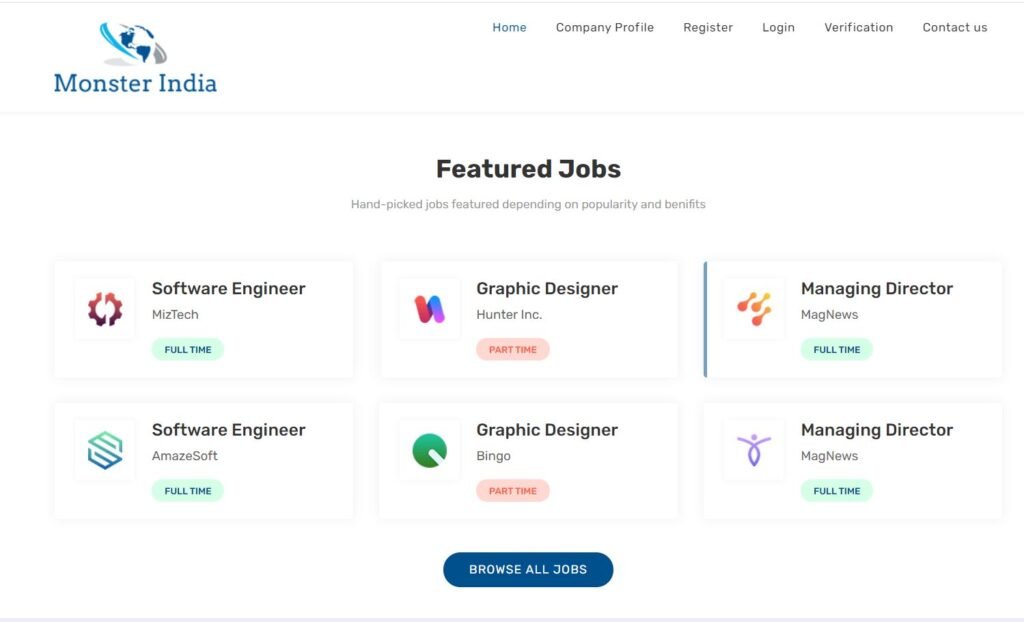Open Graphic Designer job at Hunter Inc.
The height and width of the screenshot is (622, 1024).
tap(547, 289)
